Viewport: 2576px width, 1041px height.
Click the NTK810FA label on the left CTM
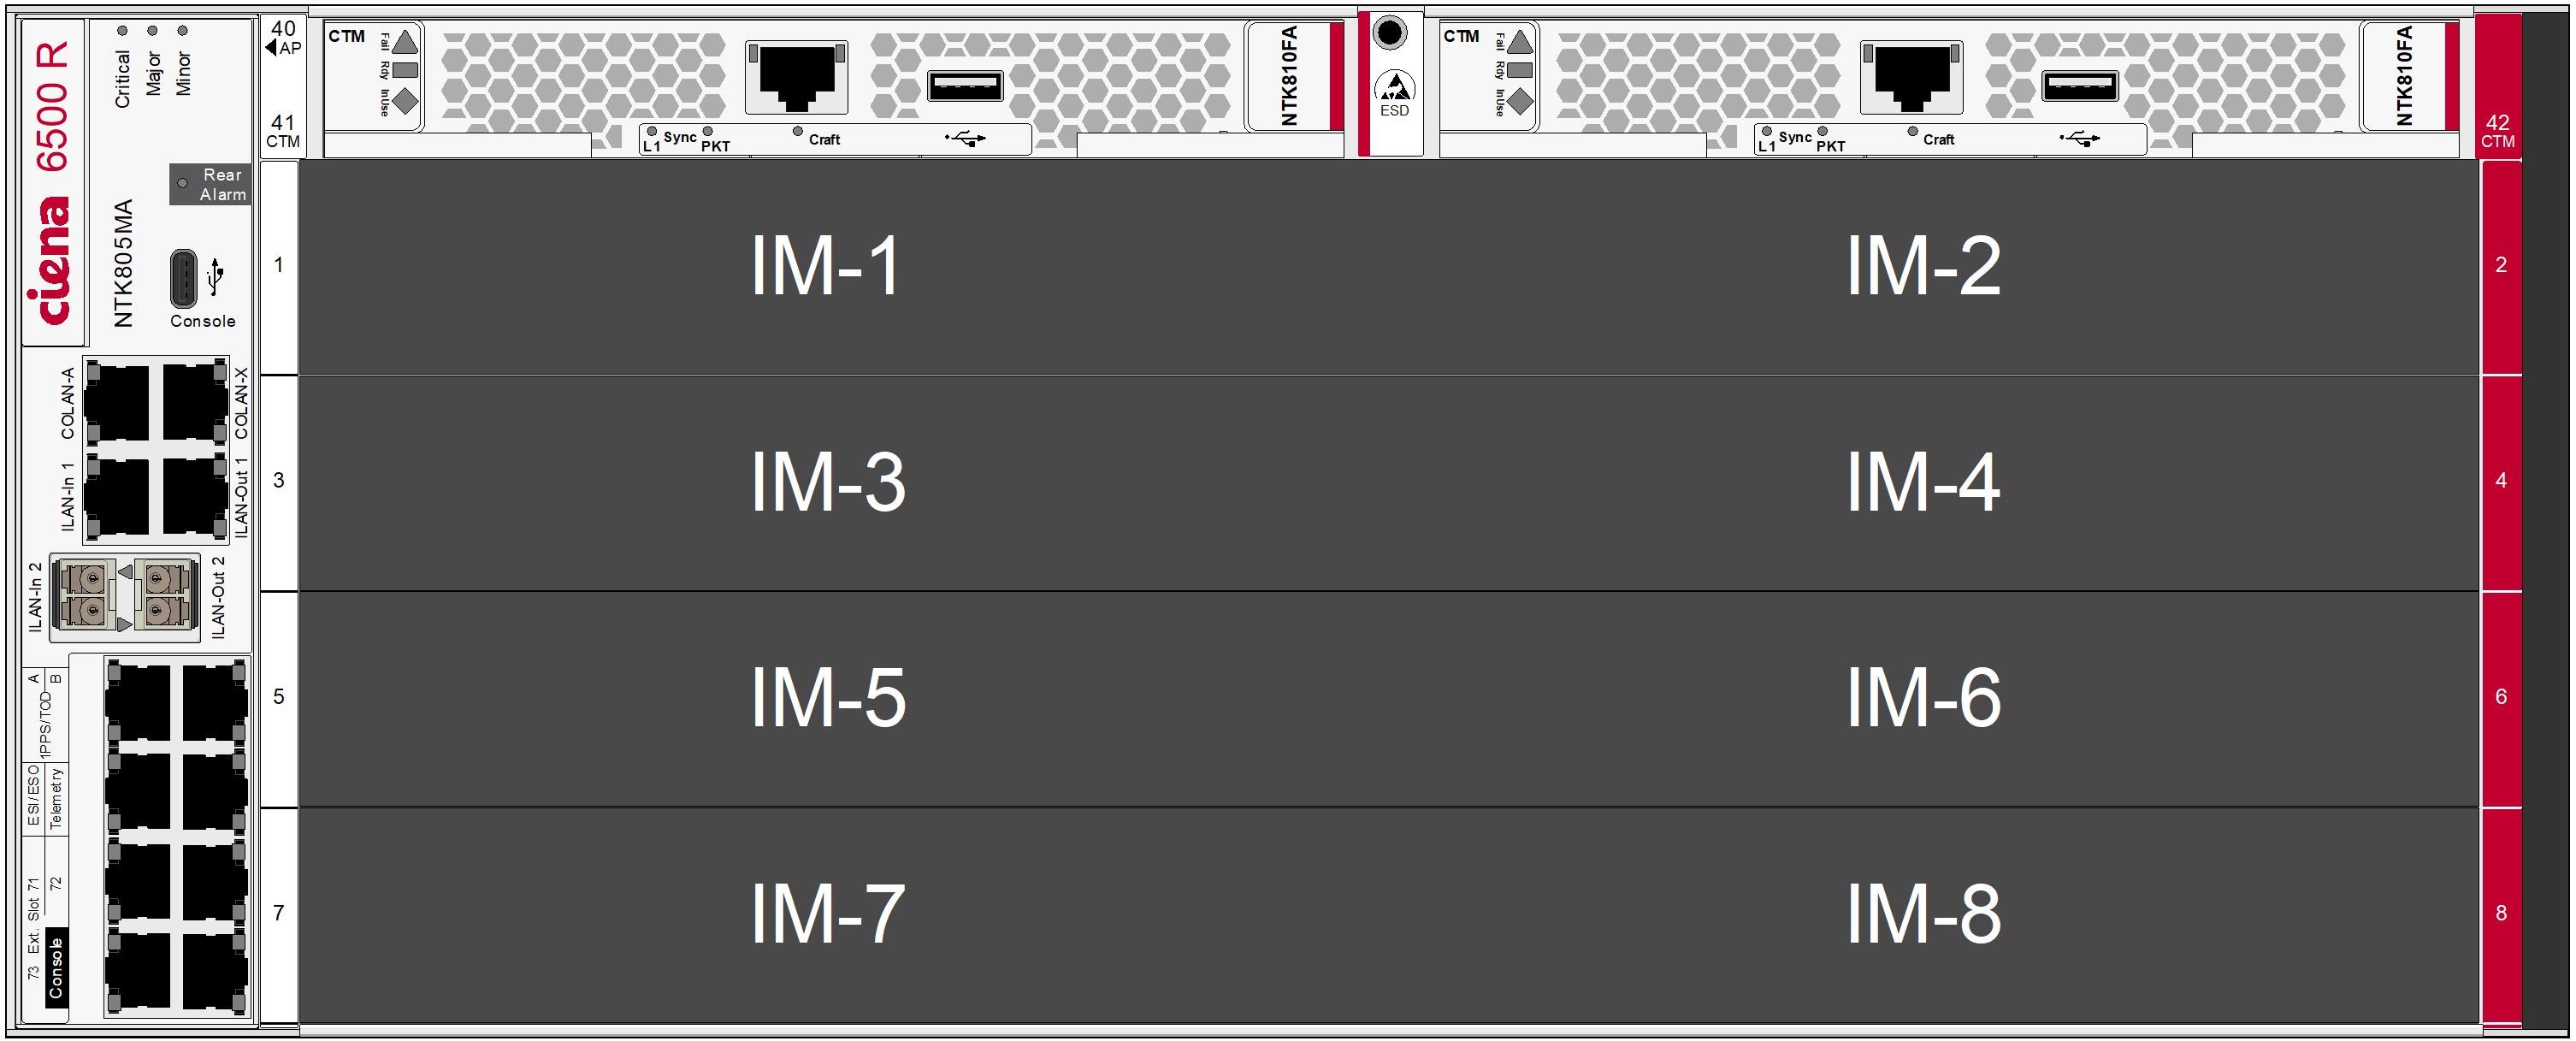(x=1289, y=77)
